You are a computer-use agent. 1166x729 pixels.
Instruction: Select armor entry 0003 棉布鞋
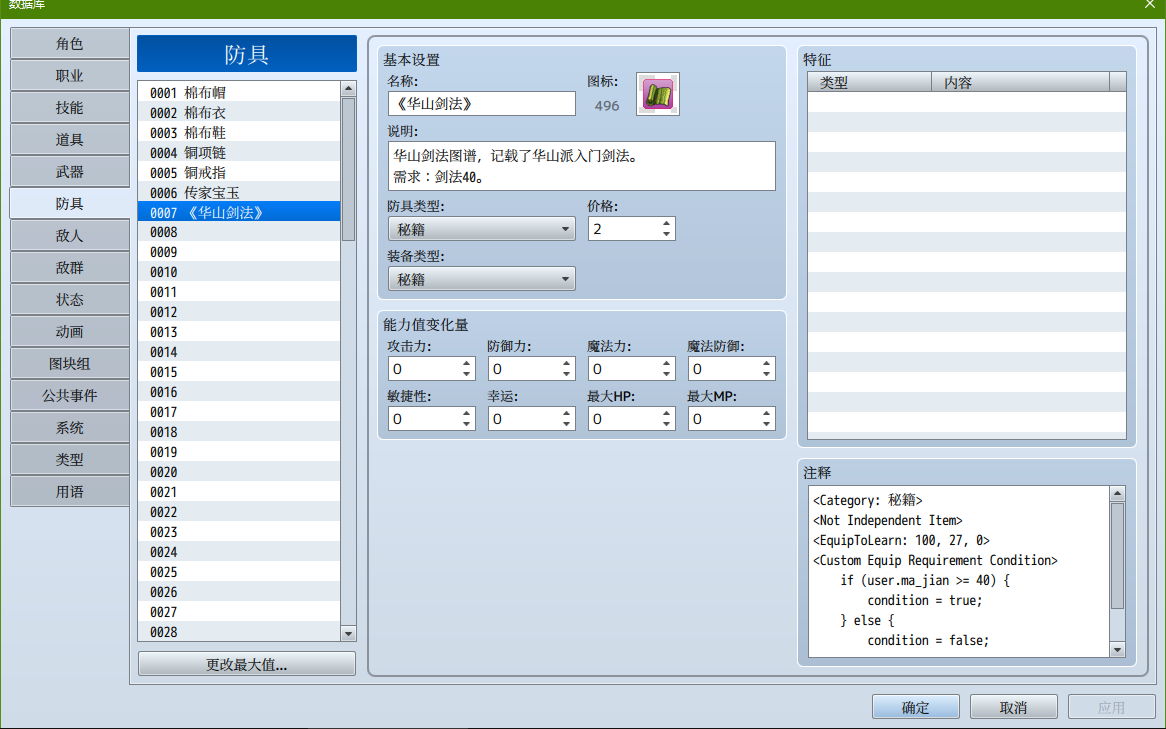[239, 132]
